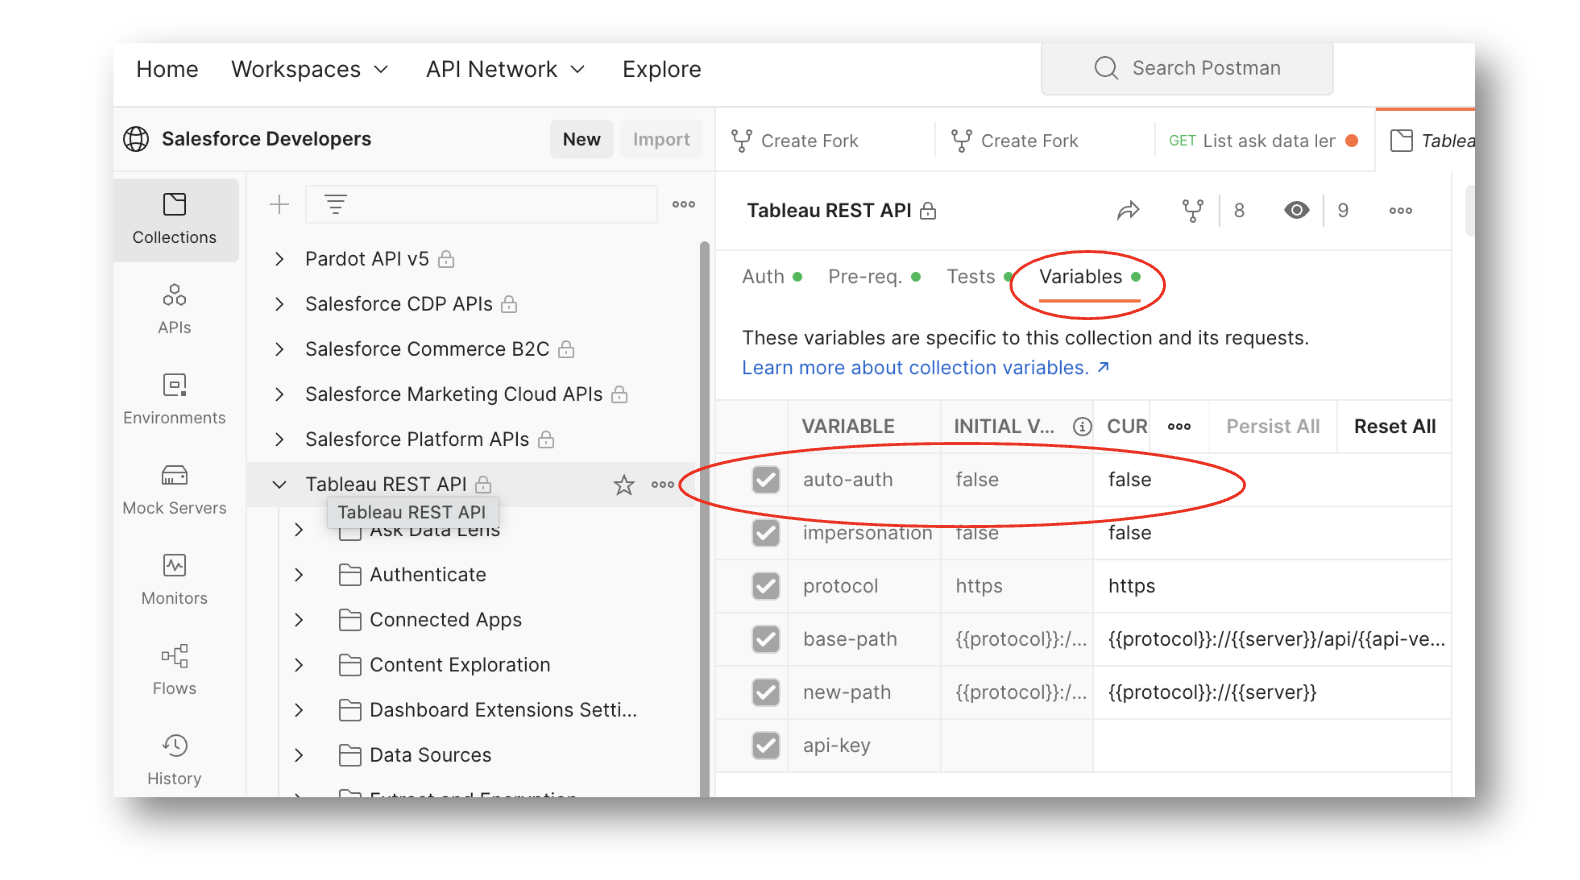Click the lock icon beside Tableau REST API title
Viewport: 1580px width, 880px height.
(x=928, y=211)
